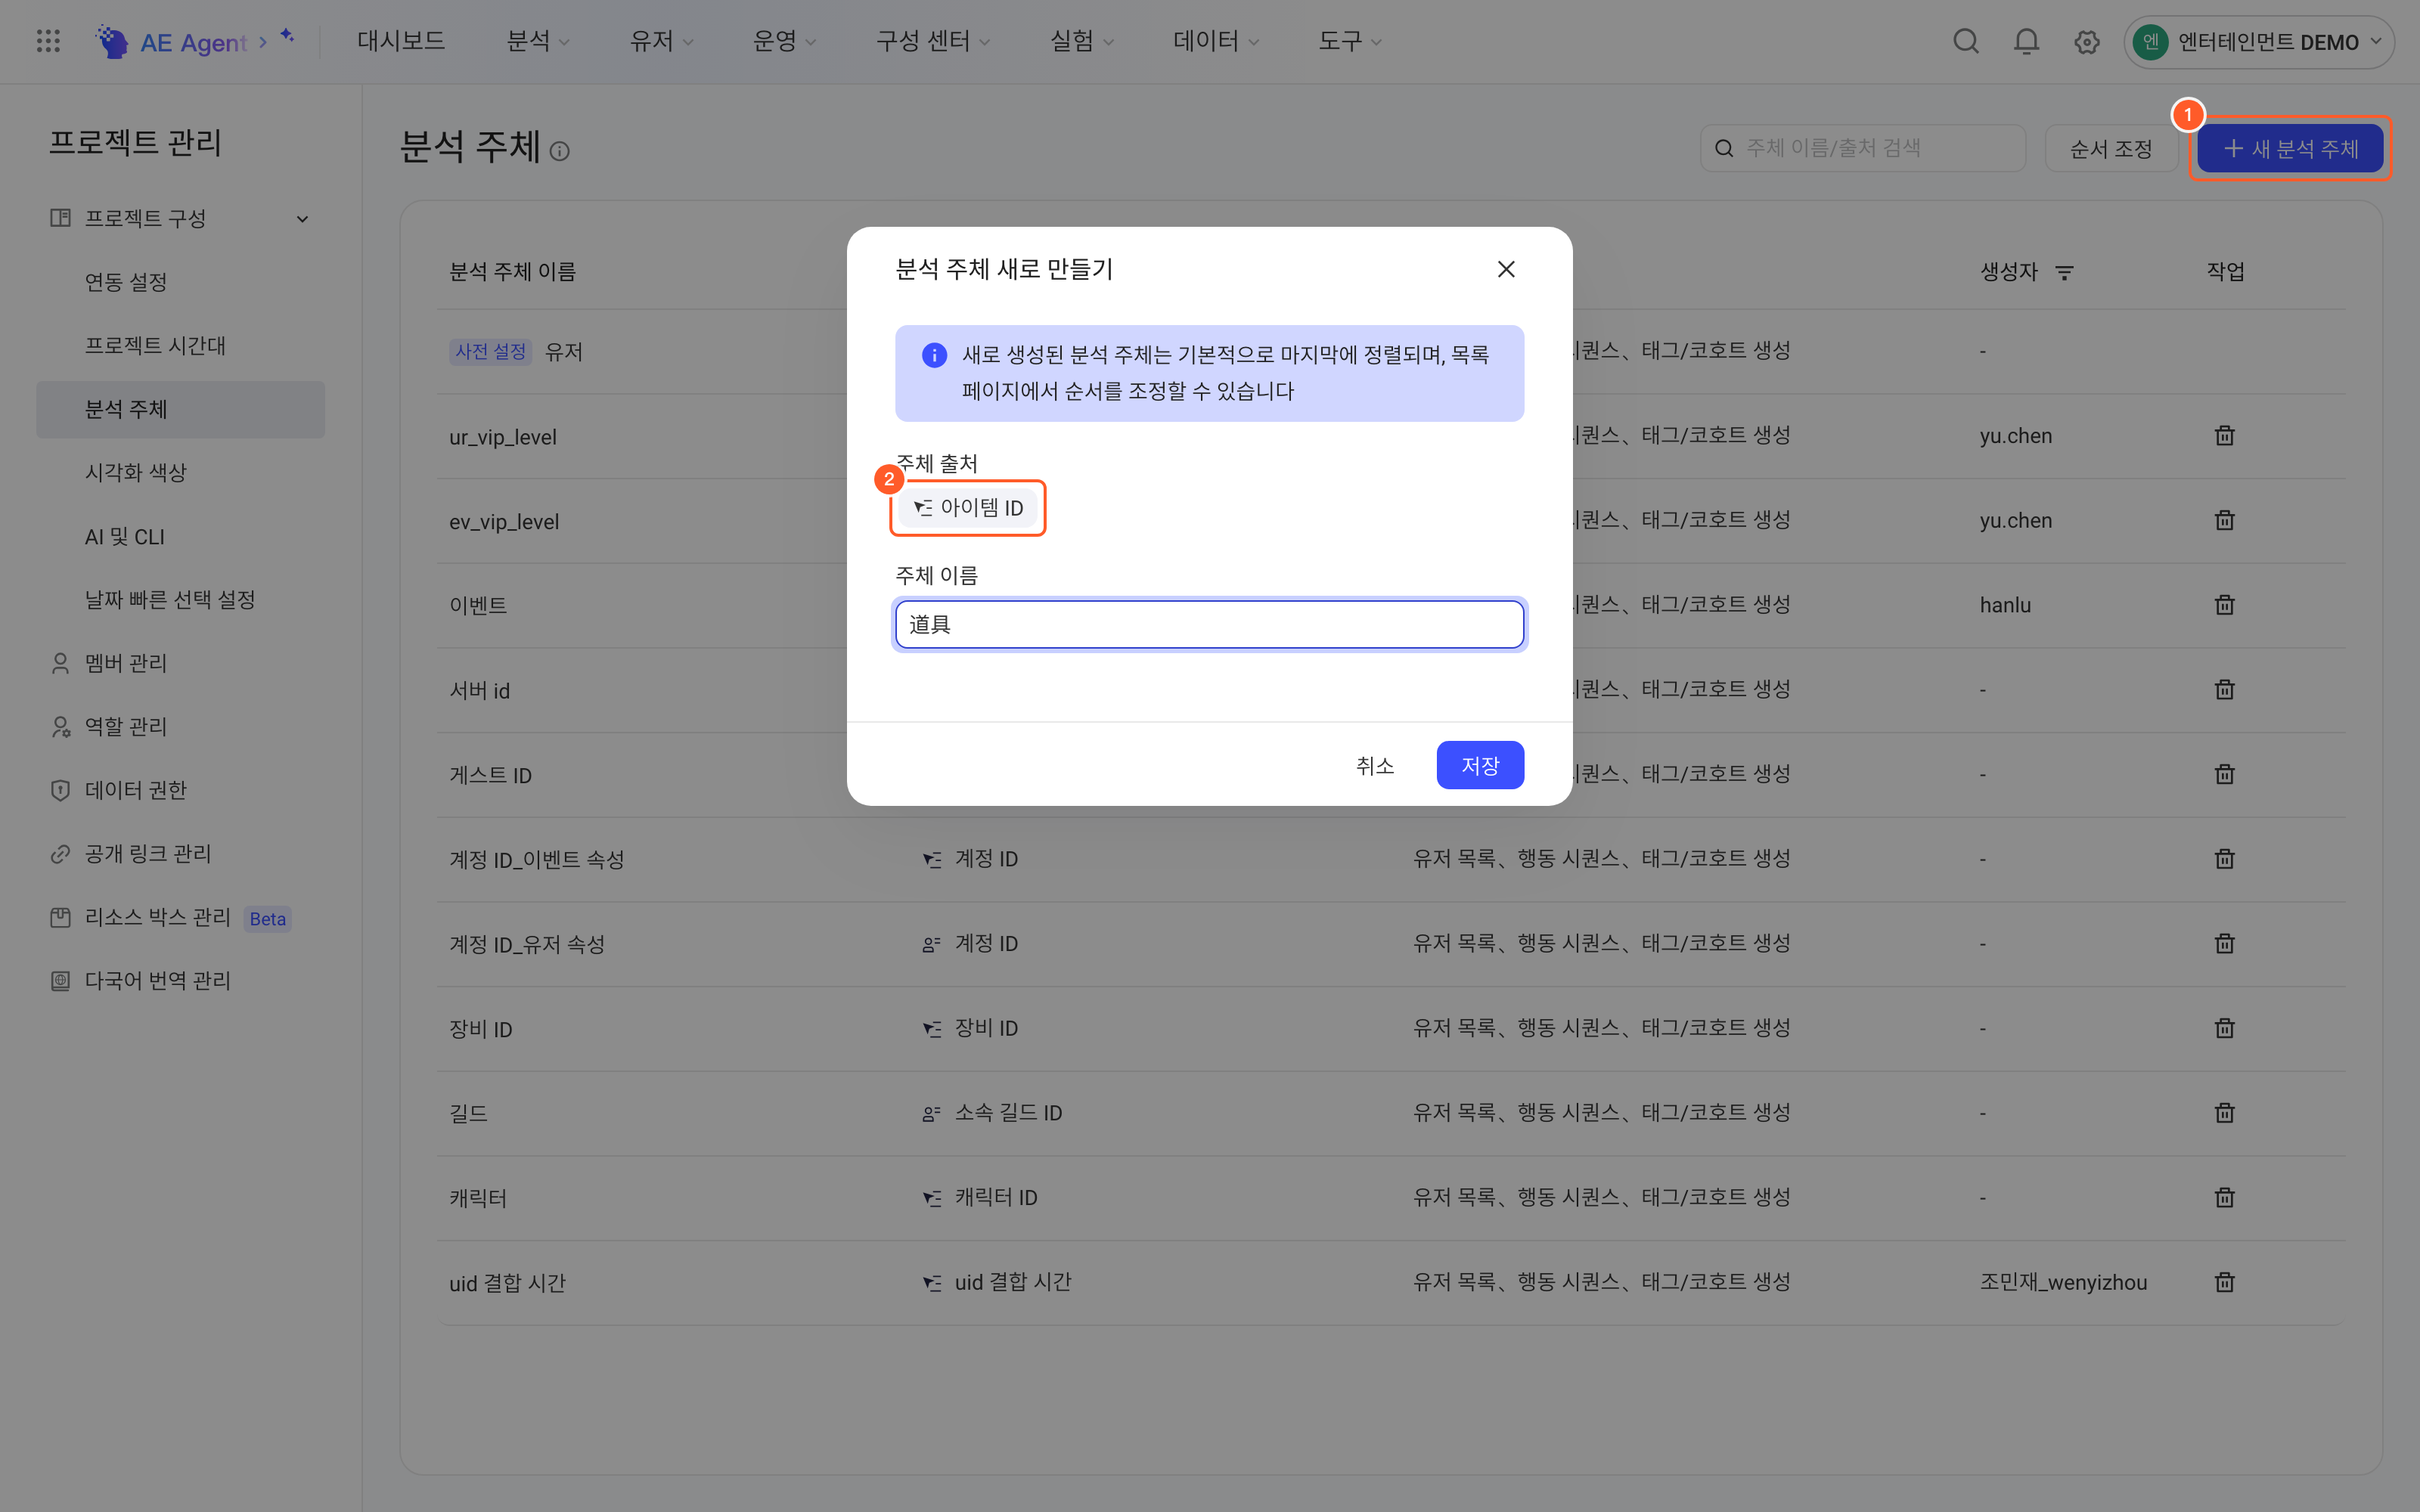Open notifications bell icon
Image resolution: width=2420 pixels, height=1512 pixels.
click(x=2026, y=41)
